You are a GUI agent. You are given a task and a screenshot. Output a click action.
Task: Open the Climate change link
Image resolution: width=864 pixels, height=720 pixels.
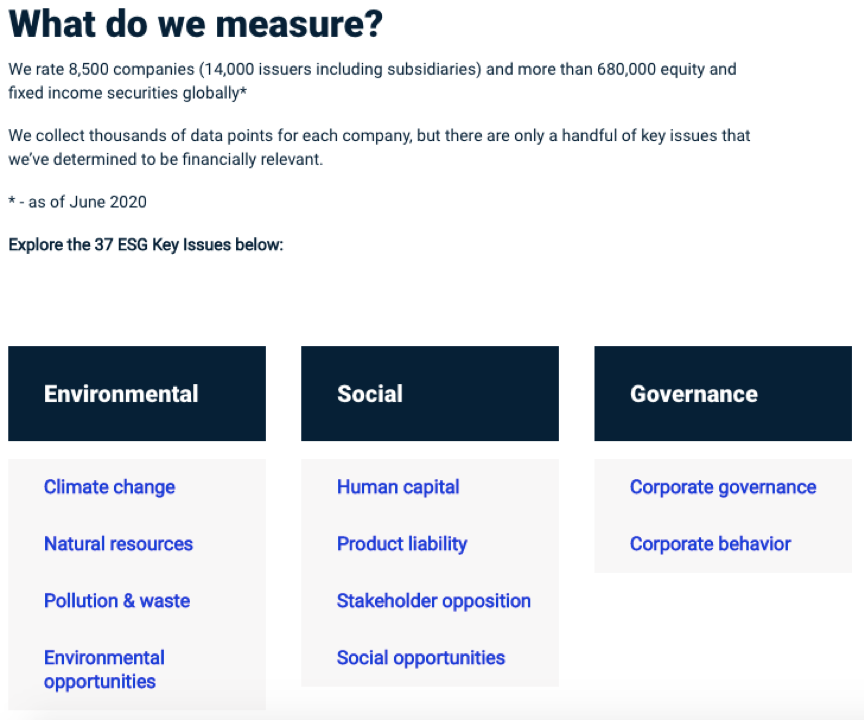coord(109,487)
